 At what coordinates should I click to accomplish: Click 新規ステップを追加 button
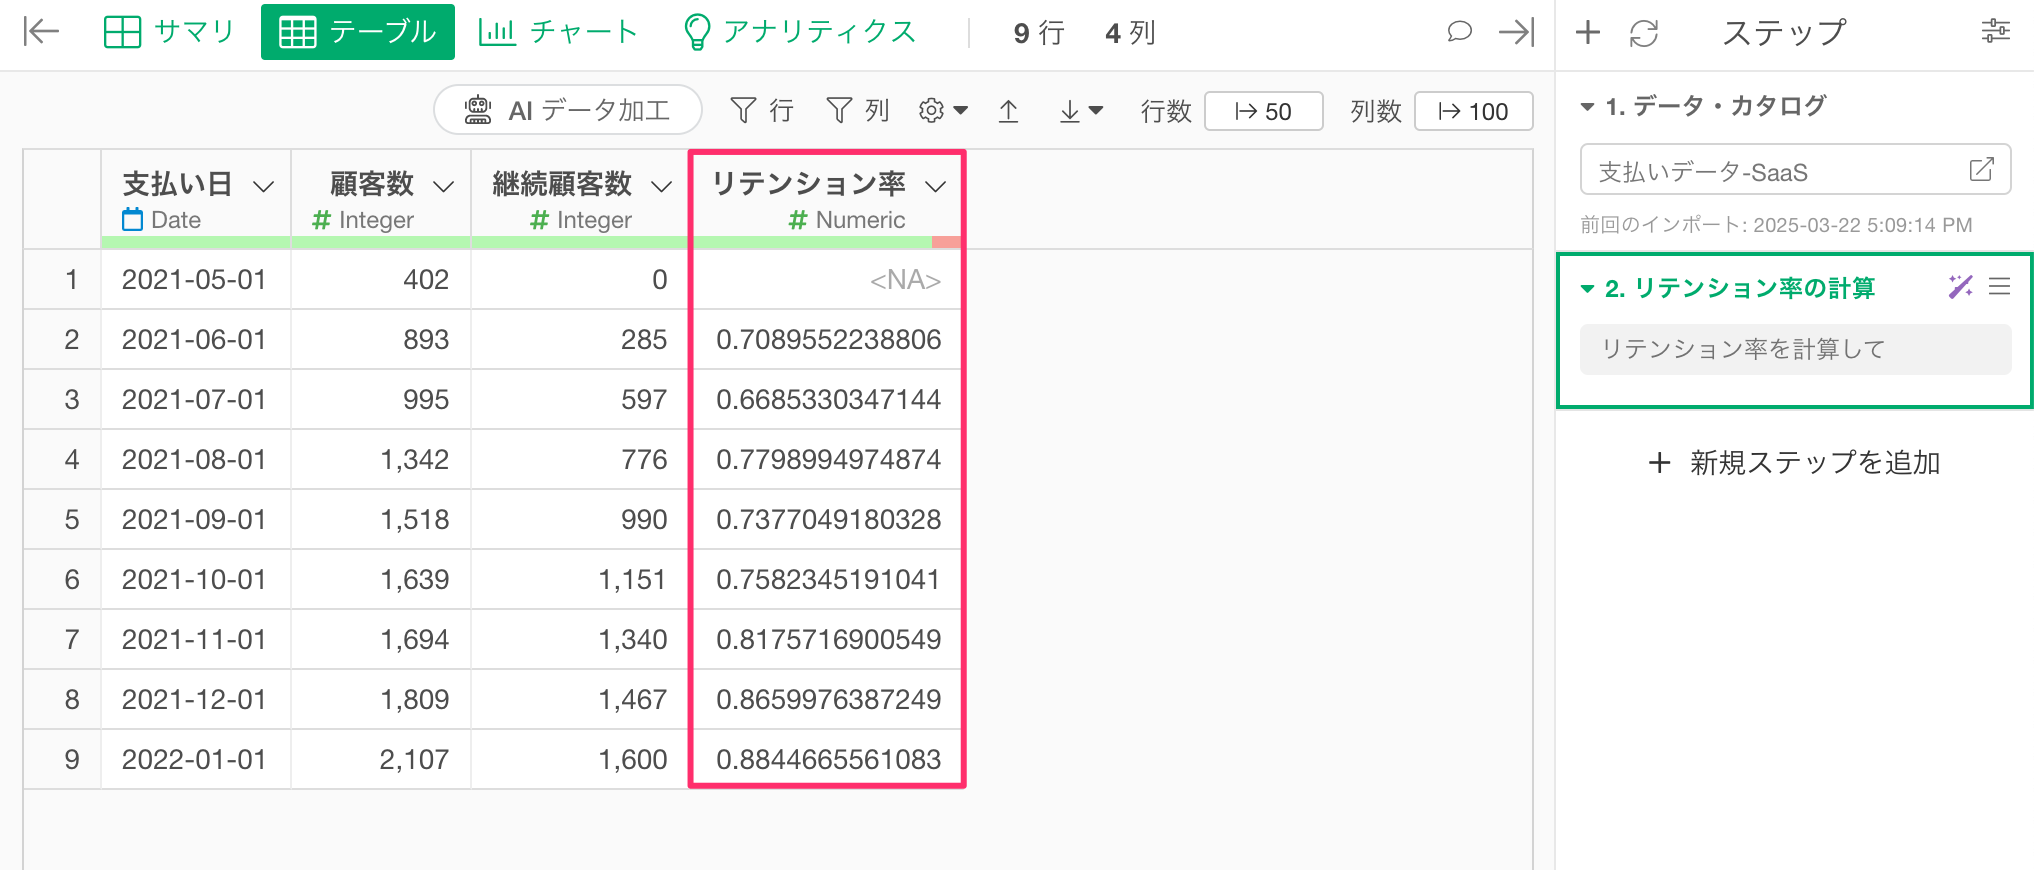[x=1795, y=463]
